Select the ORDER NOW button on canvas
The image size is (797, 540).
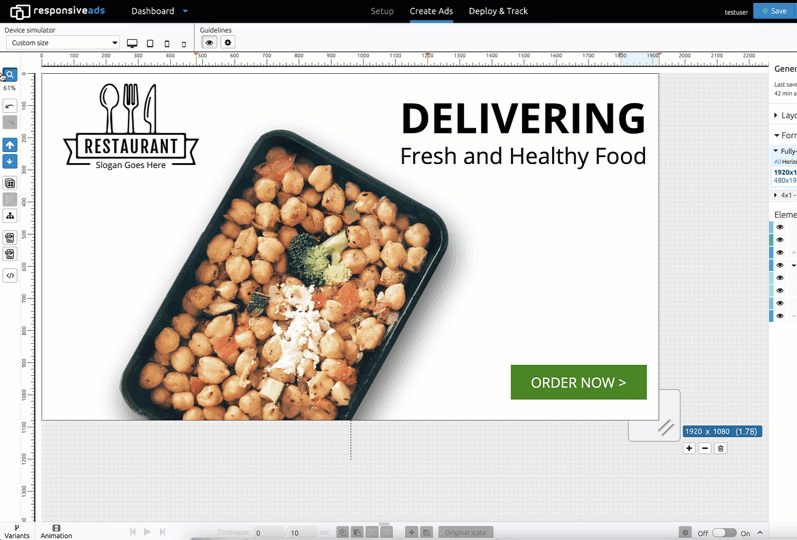pos(578,382)
